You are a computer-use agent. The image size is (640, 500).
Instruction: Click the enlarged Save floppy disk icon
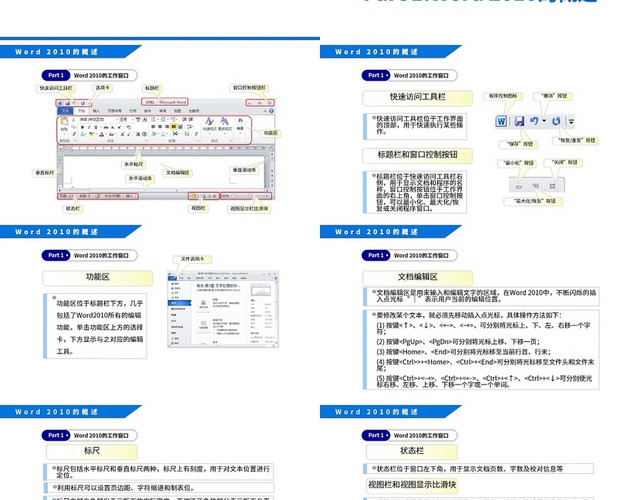point(519,121)
